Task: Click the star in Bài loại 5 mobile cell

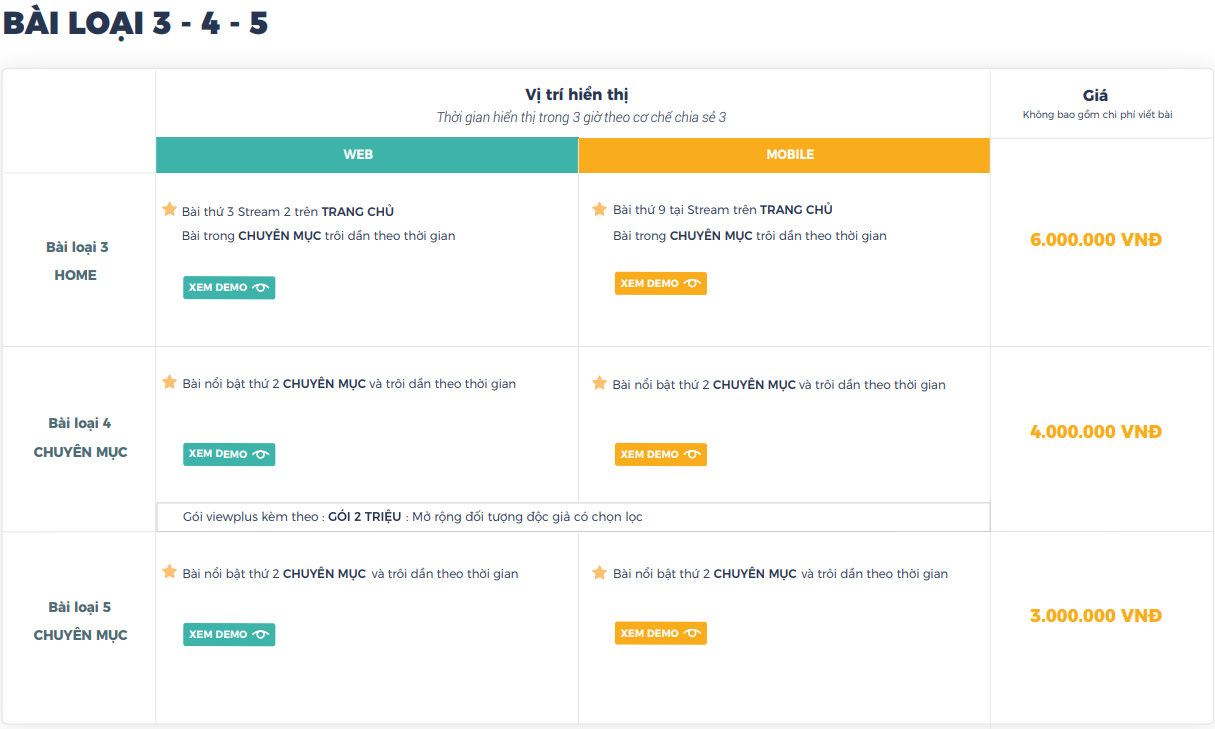Action: pos(599,573)
